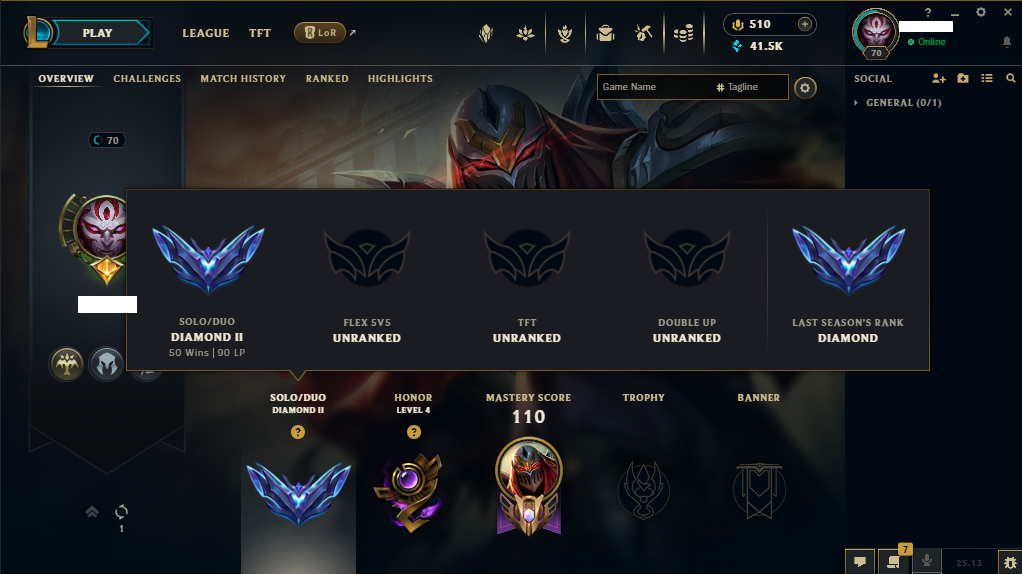Open the chat bubble icon at bottom
1022x574 pixels.
pos(860,562)
